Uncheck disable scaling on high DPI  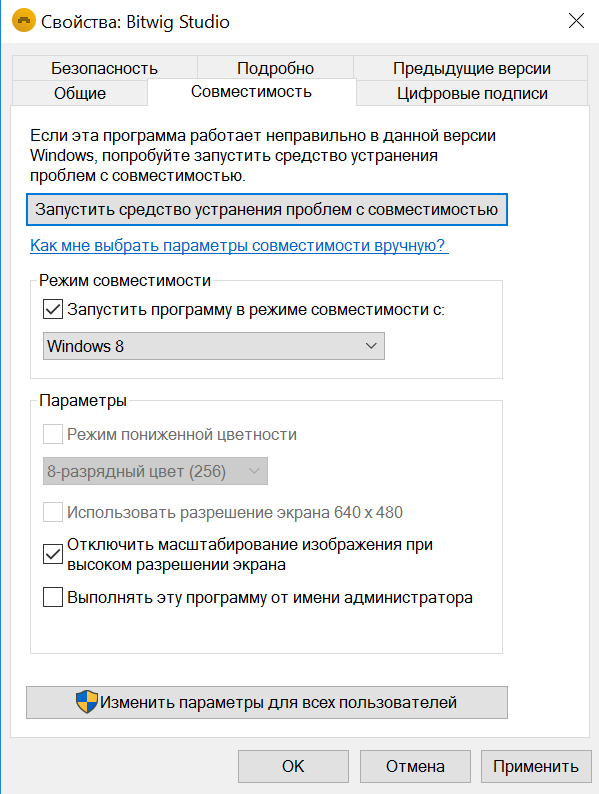(x=53, y=554)
